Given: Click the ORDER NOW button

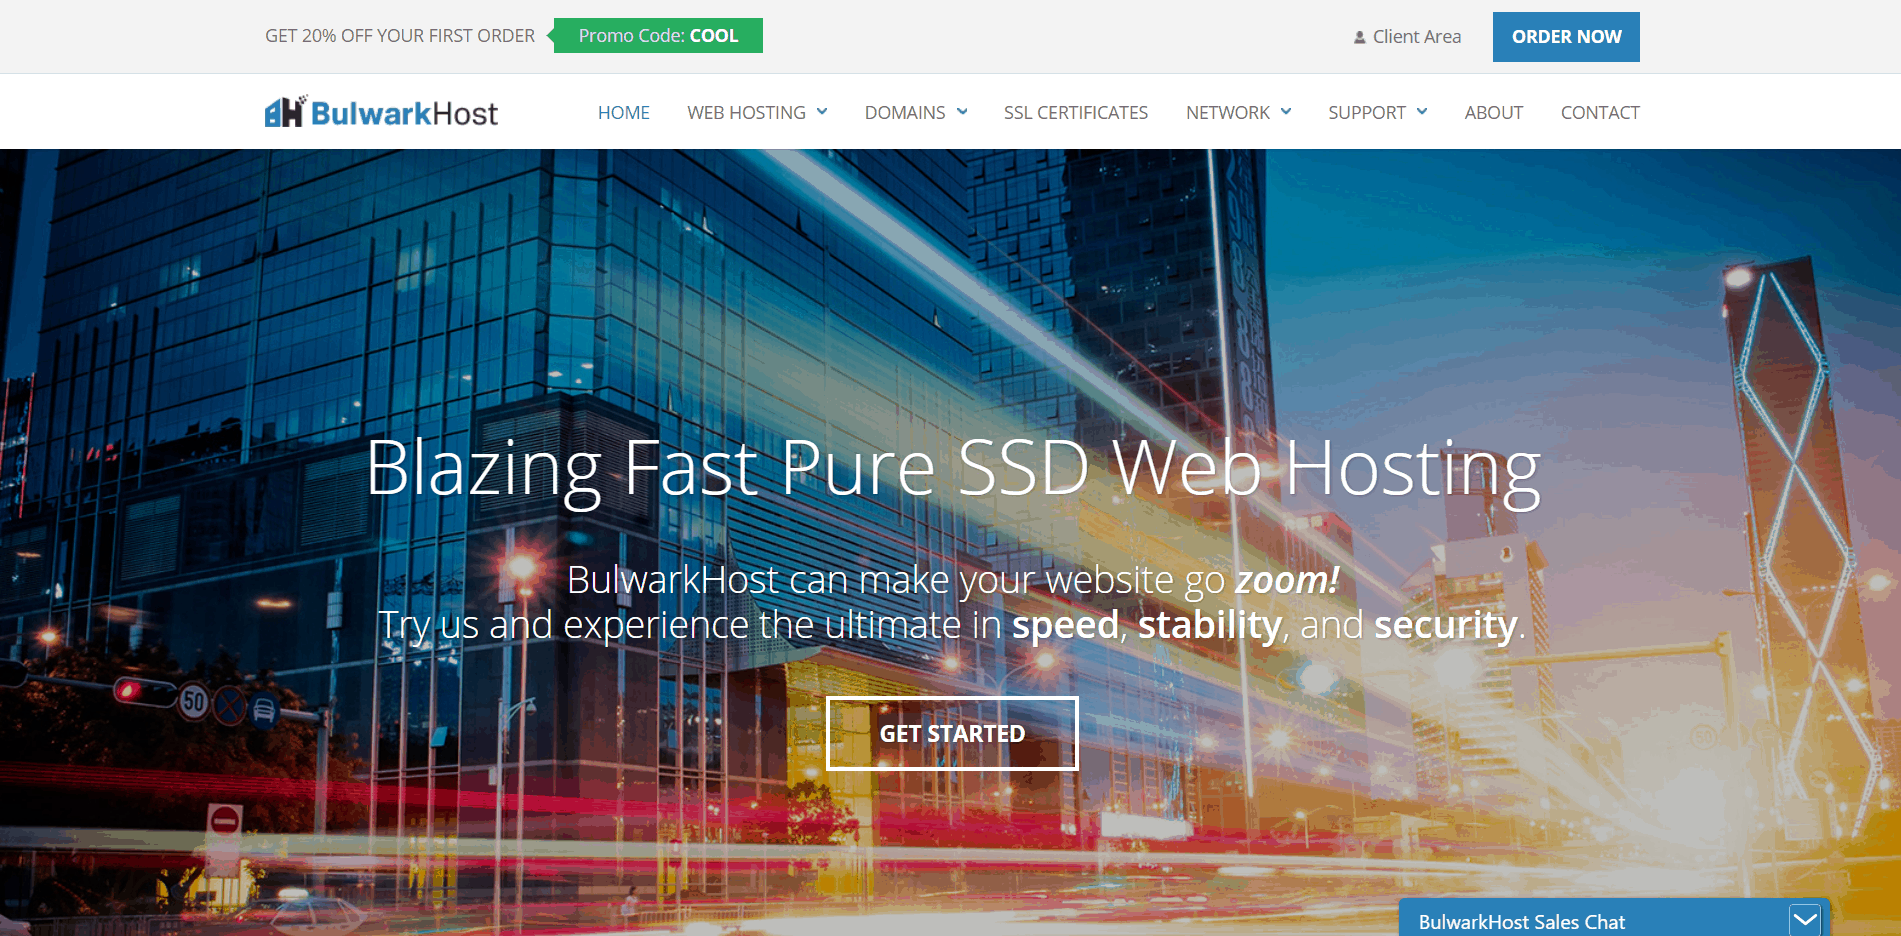Looking at the screenshot, I should 1566,37.
